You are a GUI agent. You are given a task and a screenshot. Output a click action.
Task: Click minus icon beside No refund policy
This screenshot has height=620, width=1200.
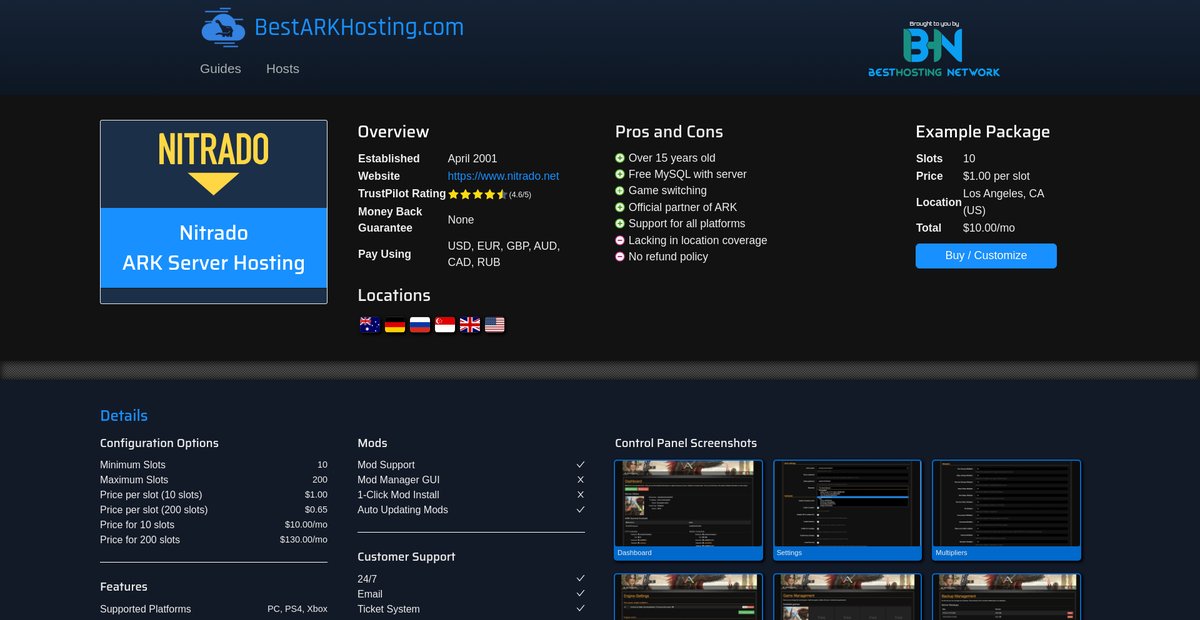620,257
